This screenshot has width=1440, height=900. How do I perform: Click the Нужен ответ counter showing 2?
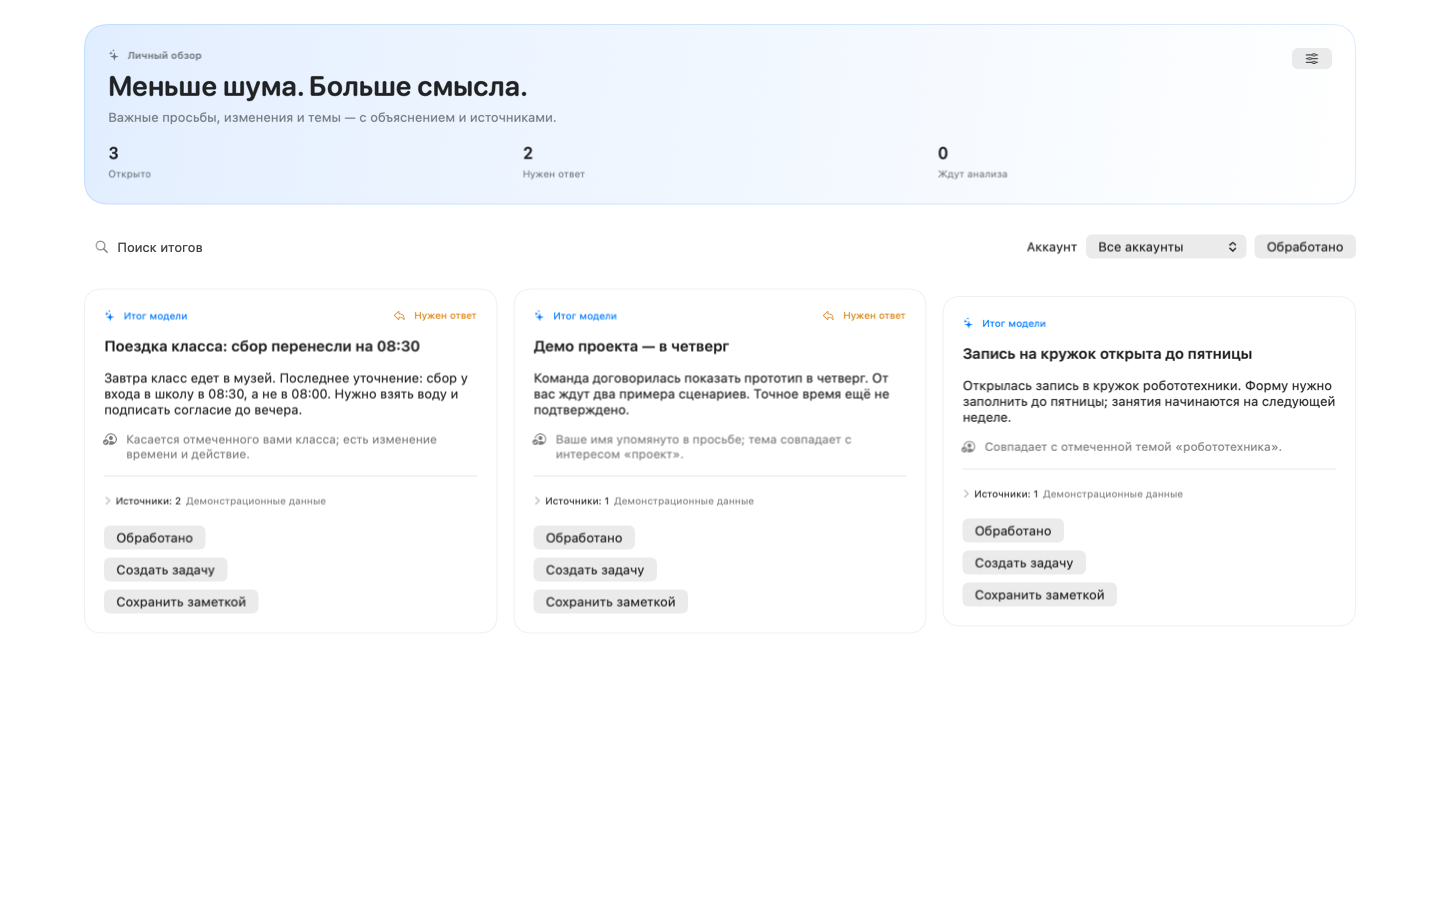(554, 161)
